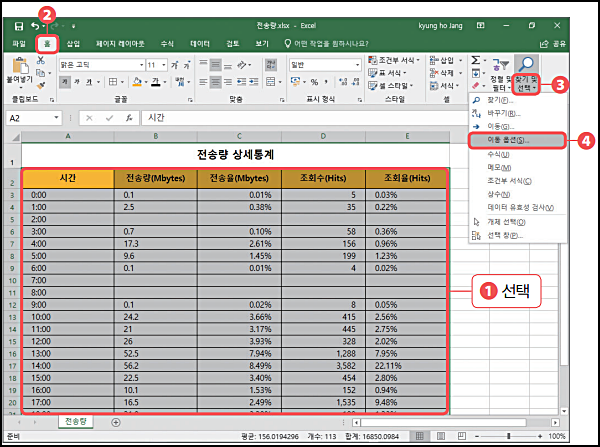Clear contents with eraser icon

(476, 85)
